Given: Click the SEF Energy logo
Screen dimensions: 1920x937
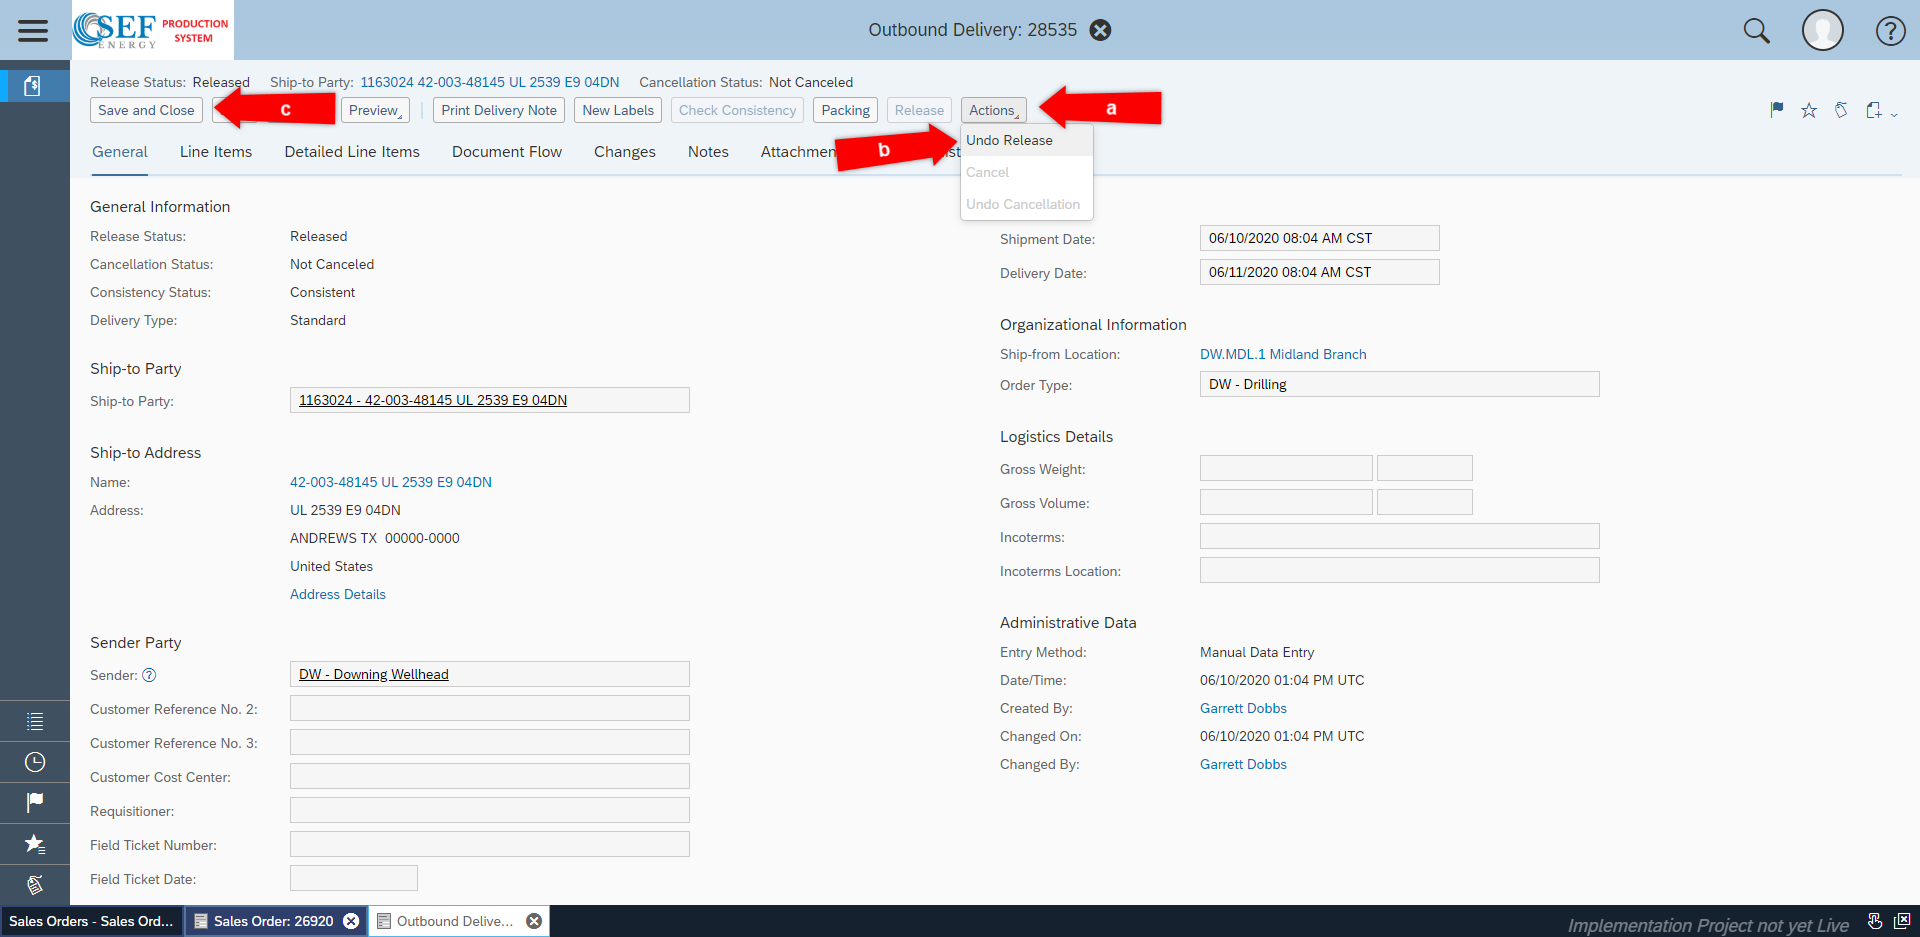Looking at the screenshot, I should pos(153,30).
